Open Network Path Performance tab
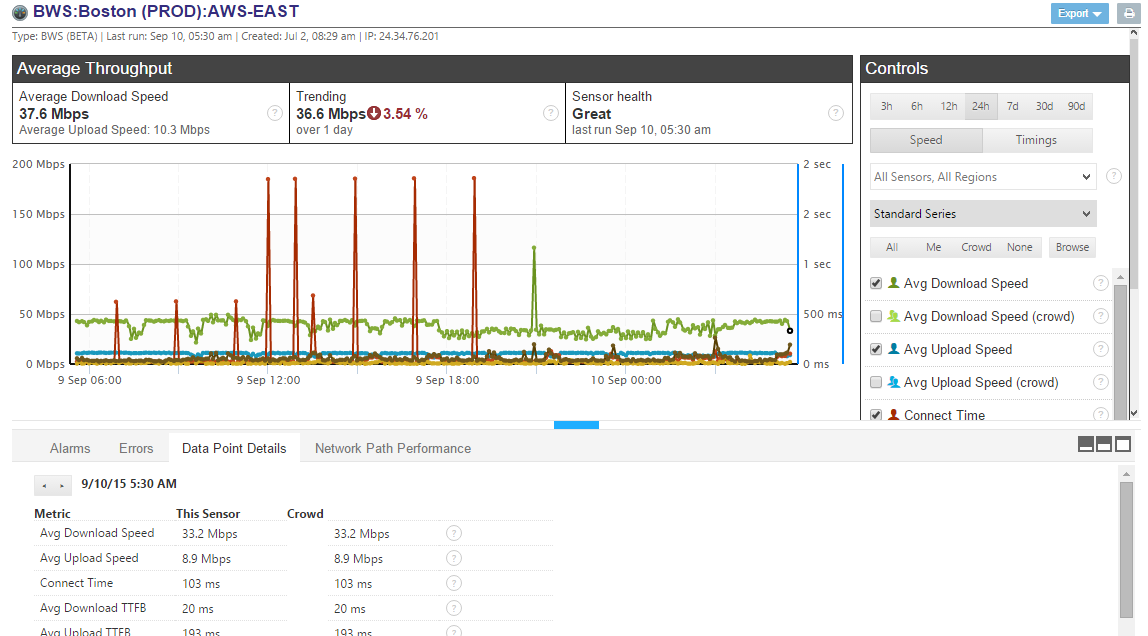This screenshot has width=1148, height=636. coord(393,449)
